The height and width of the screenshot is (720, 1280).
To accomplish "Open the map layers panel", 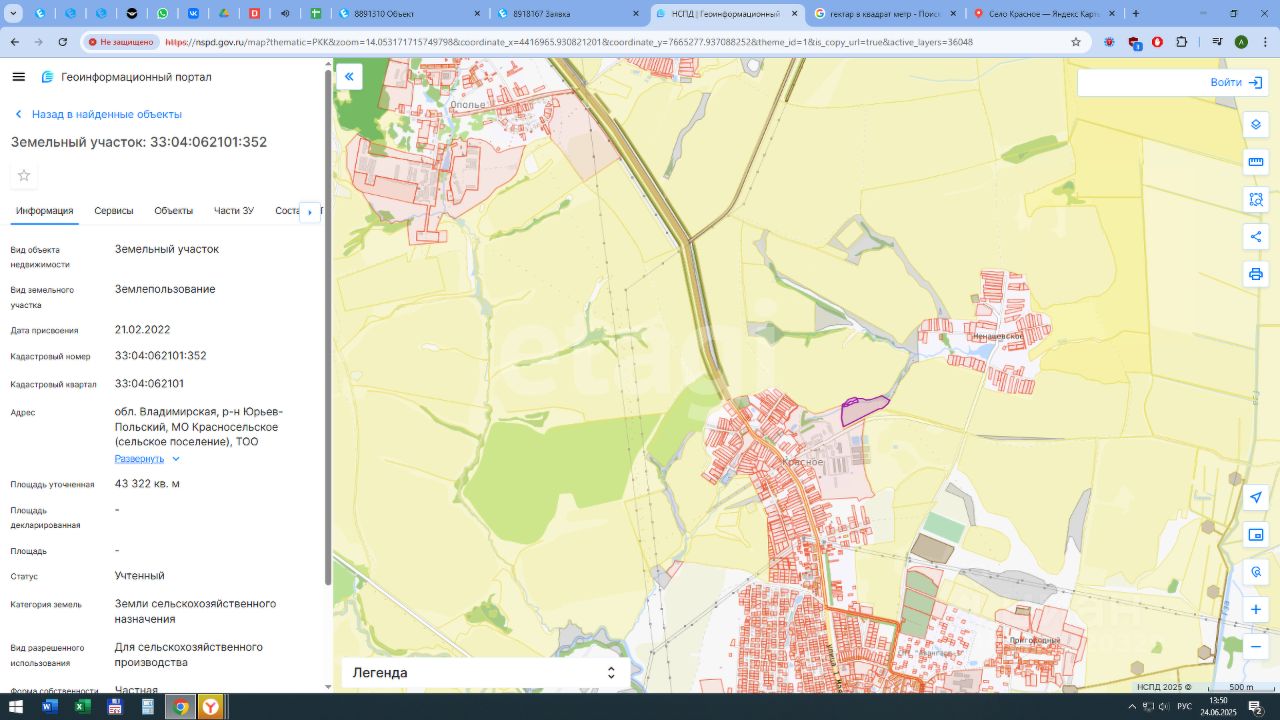I will (1255, 125).
